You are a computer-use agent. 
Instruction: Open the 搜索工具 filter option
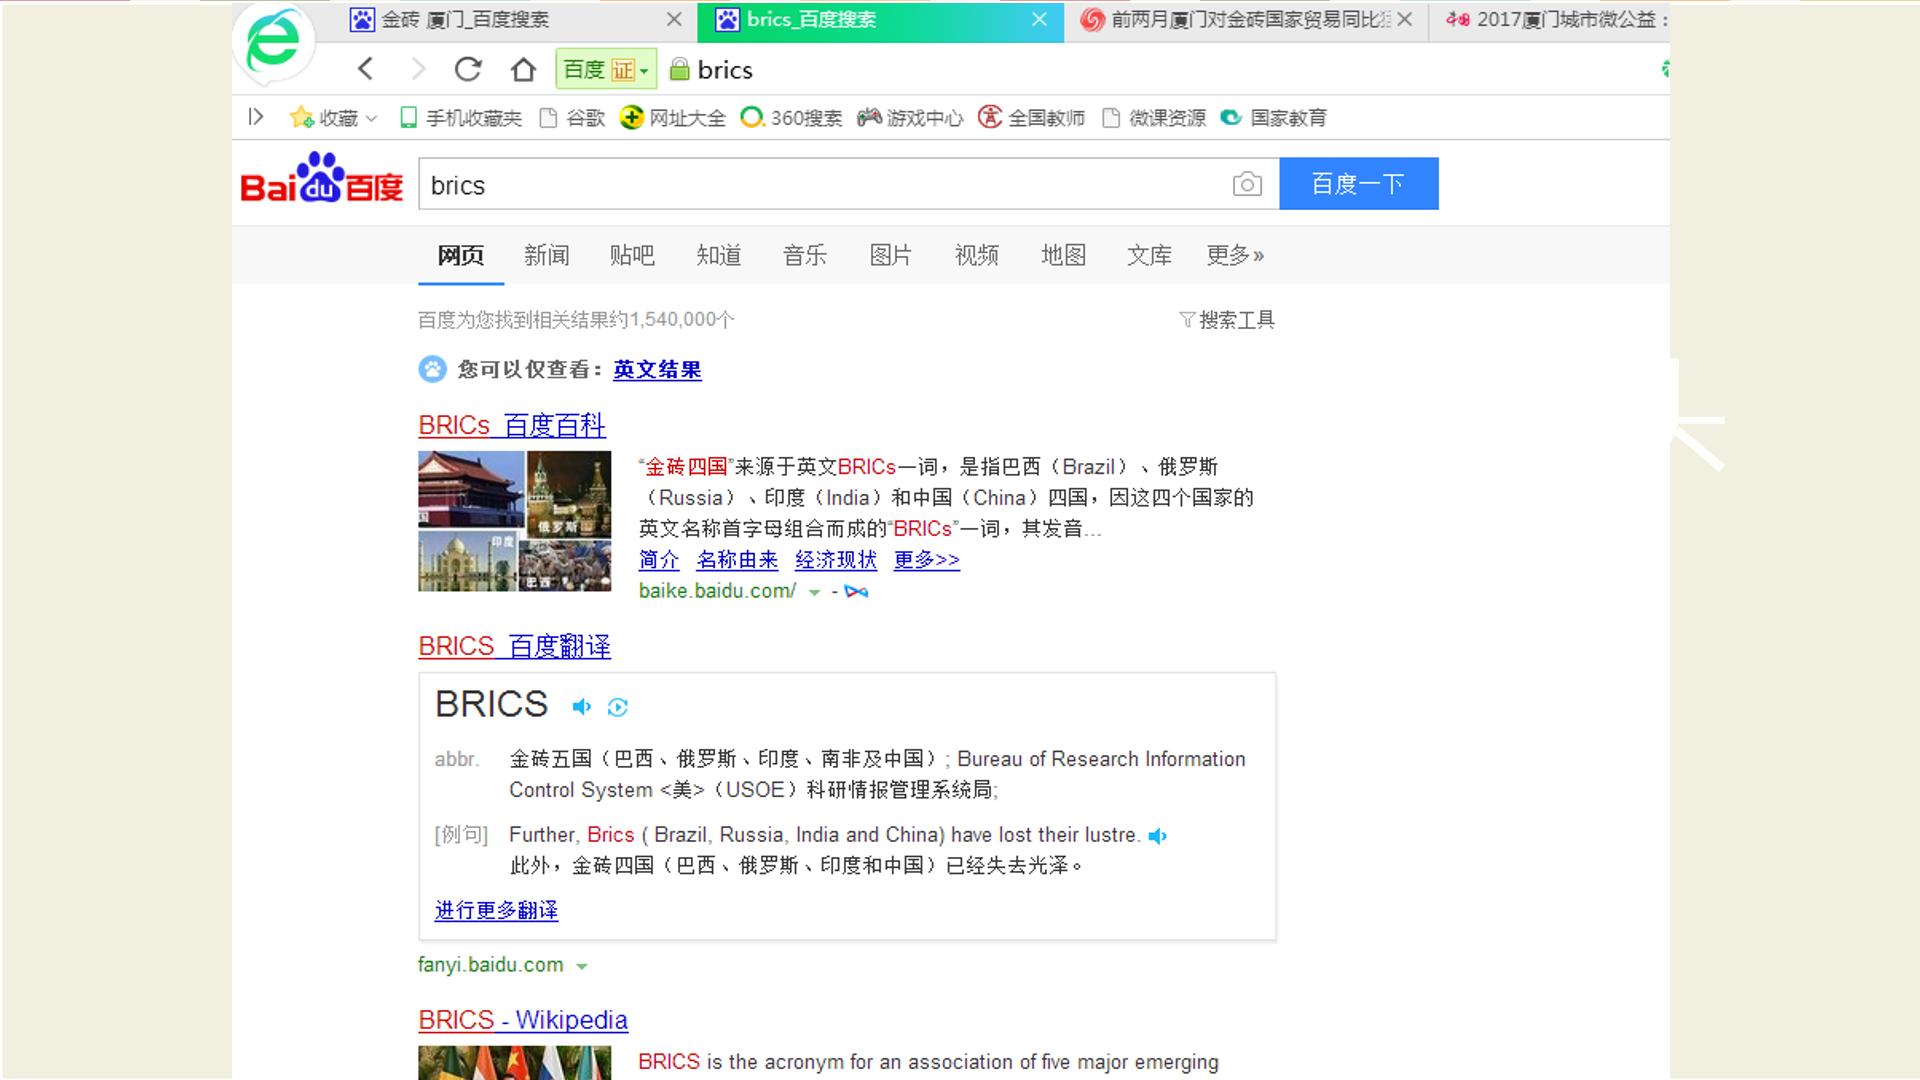coord(1227,320)
